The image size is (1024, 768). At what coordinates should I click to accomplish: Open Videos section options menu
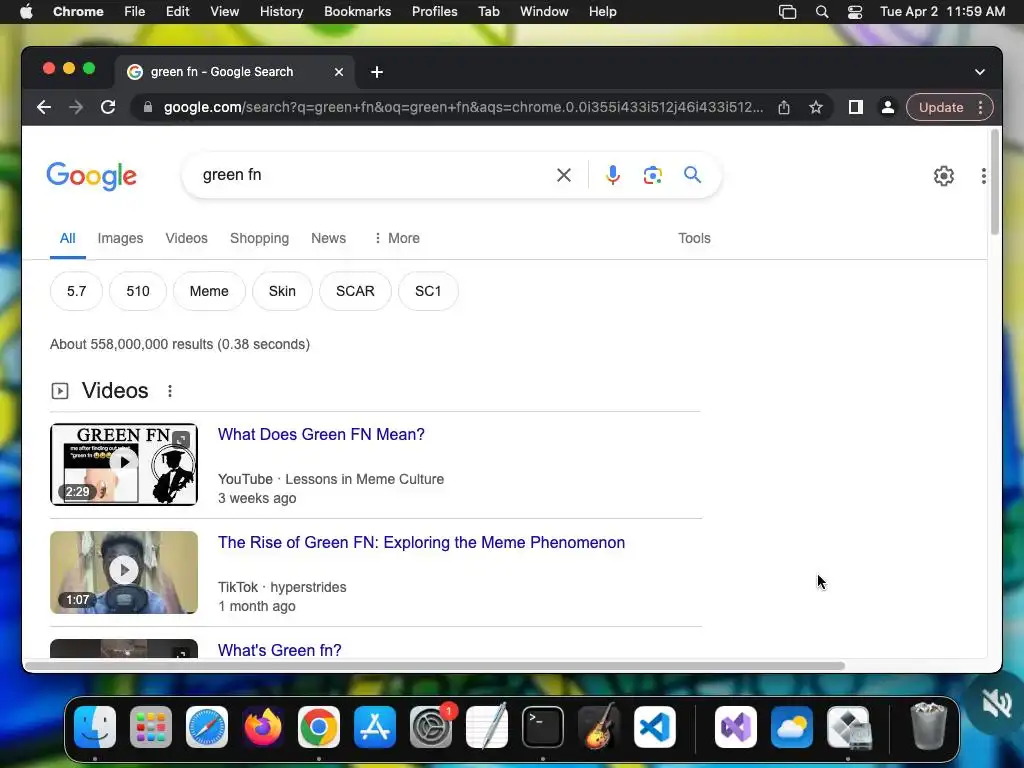coord(170,391)
